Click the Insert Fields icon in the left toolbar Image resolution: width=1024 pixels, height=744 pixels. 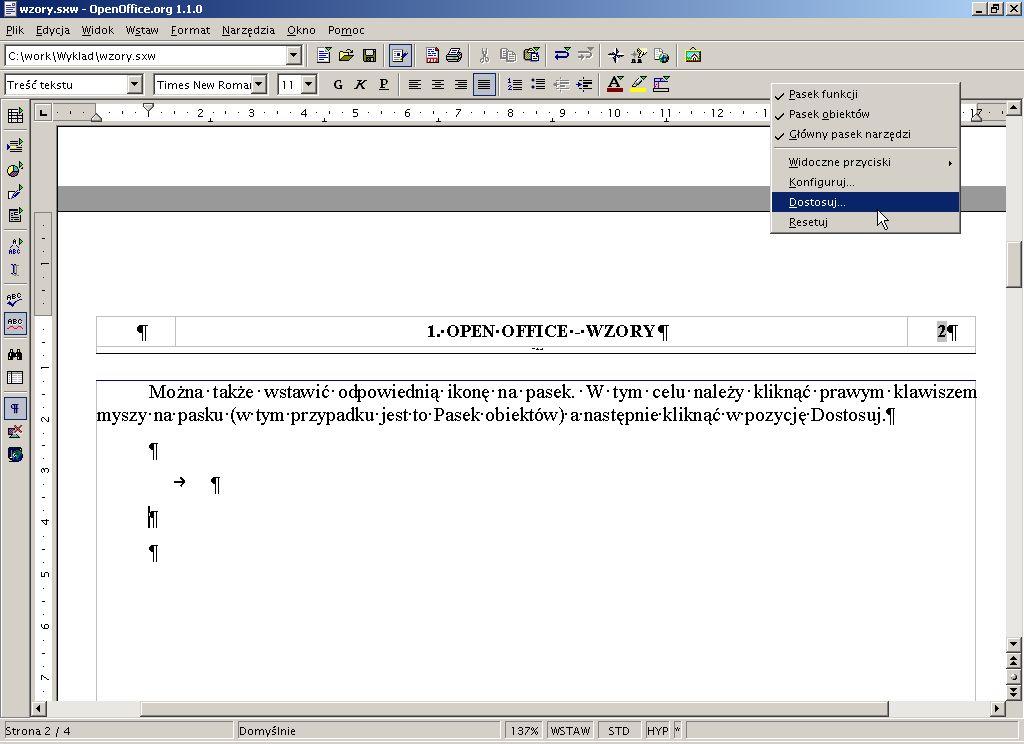click(x=15, y=145)
